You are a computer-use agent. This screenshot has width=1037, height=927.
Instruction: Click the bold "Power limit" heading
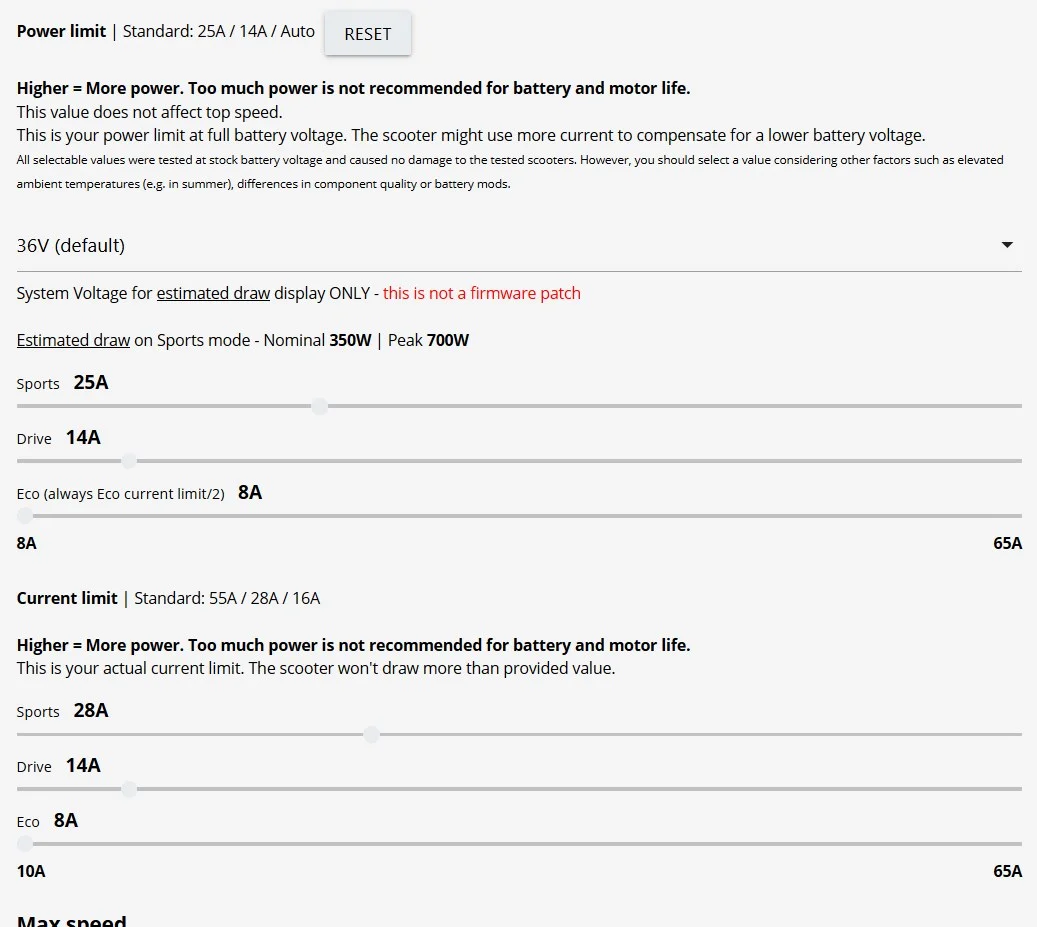[61, 31]
